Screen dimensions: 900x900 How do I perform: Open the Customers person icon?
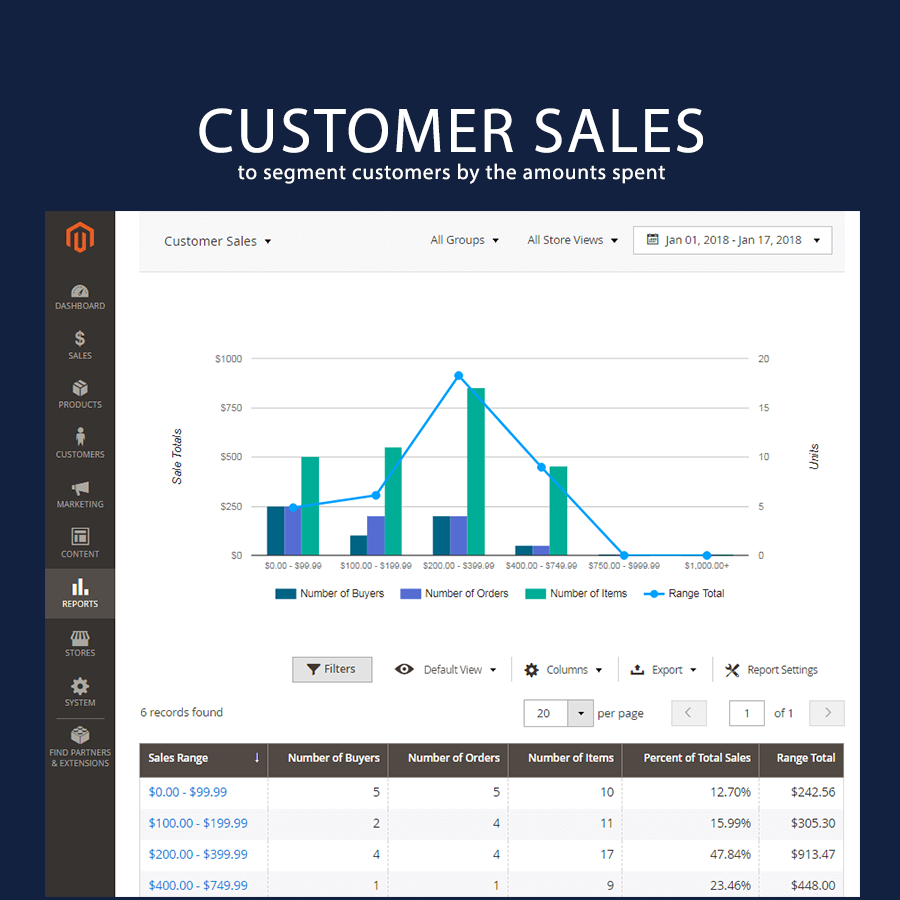[80, 437]
